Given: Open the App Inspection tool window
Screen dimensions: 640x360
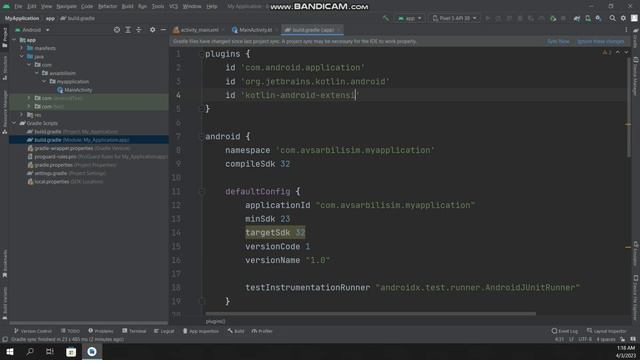Looking at the screenshot, I should pos(200,331).
